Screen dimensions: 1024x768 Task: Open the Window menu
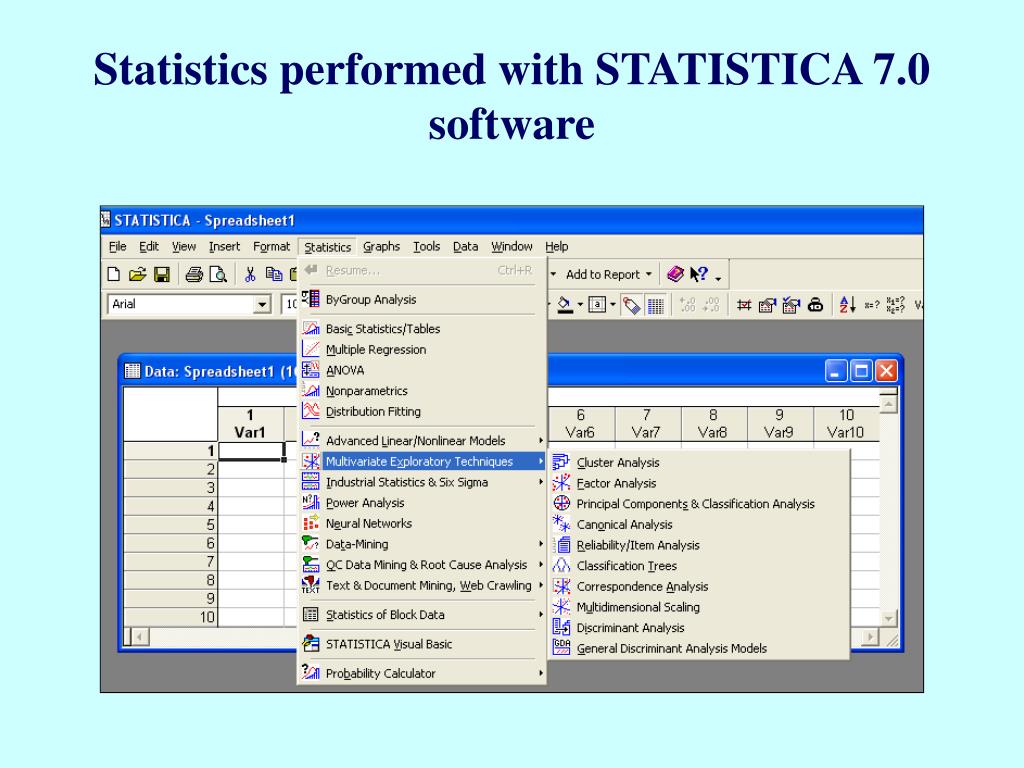pyautogui.click(x=512, y=246)
